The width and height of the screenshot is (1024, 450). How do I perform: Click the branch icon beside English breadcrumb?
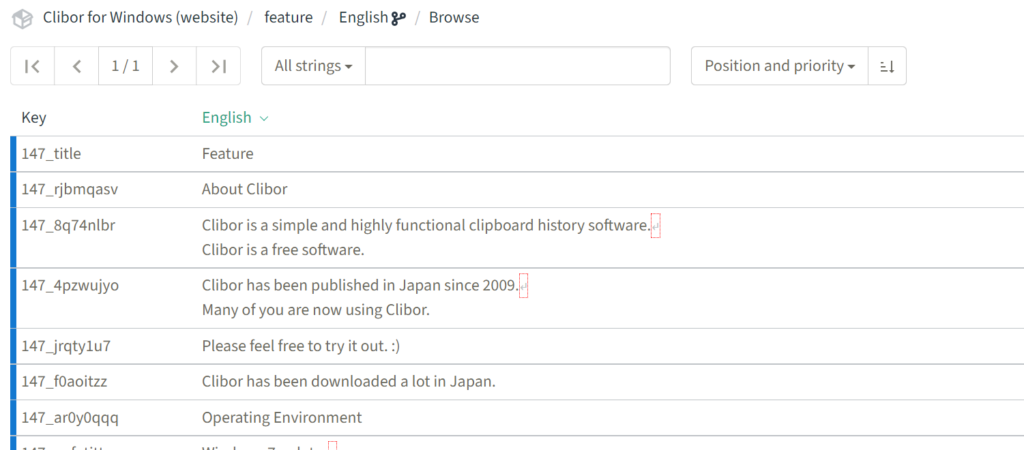click(x=398, y=18)
